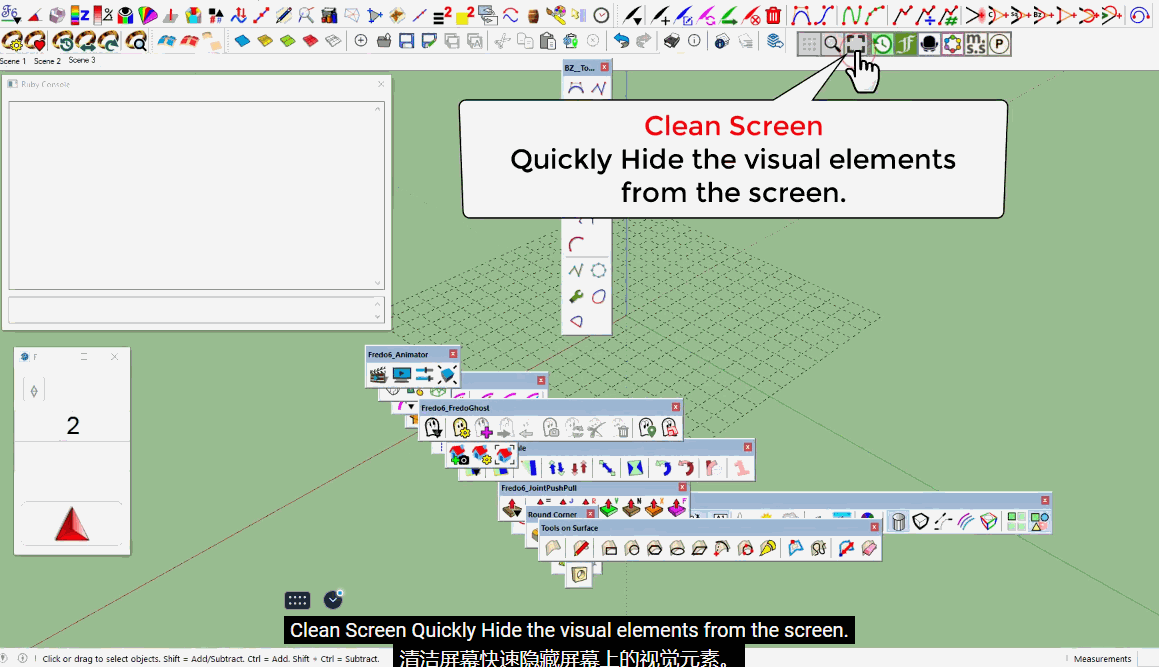
Task: Click the circled P toolbar icon
Action: tap(999, 44)
